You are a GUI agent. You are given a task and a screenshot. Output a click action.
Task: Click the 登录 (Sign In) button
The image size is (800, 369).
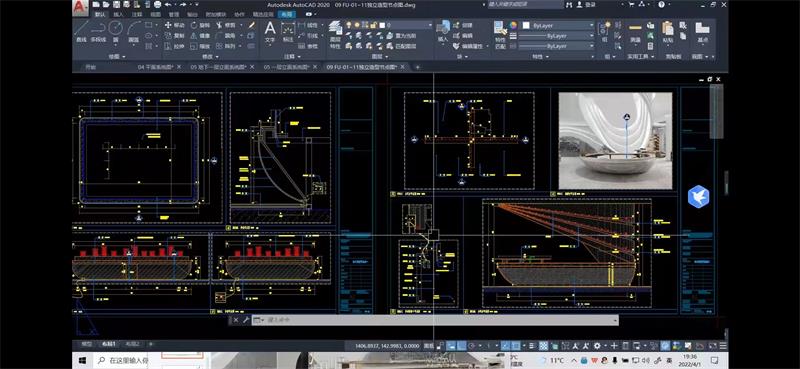click(591, 5)
